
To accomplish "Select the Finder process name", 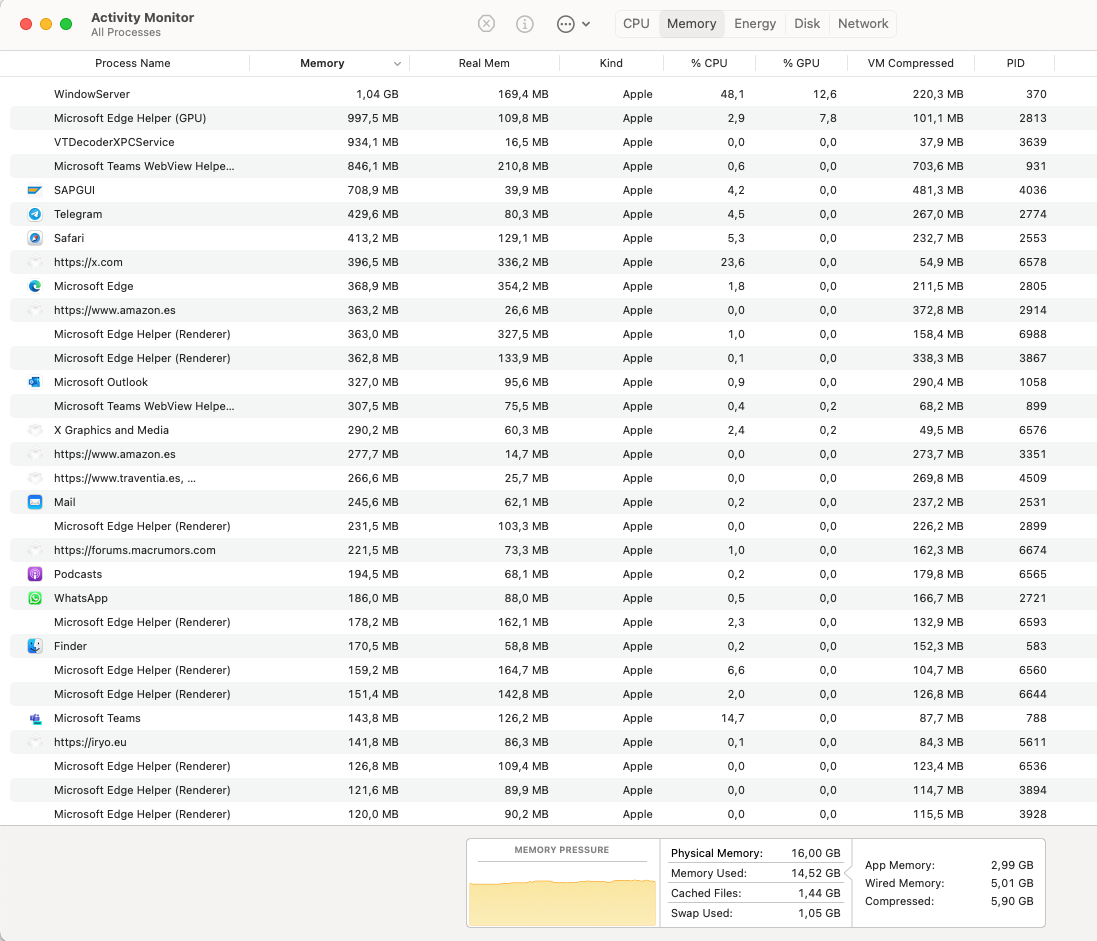I will (70, 646).
